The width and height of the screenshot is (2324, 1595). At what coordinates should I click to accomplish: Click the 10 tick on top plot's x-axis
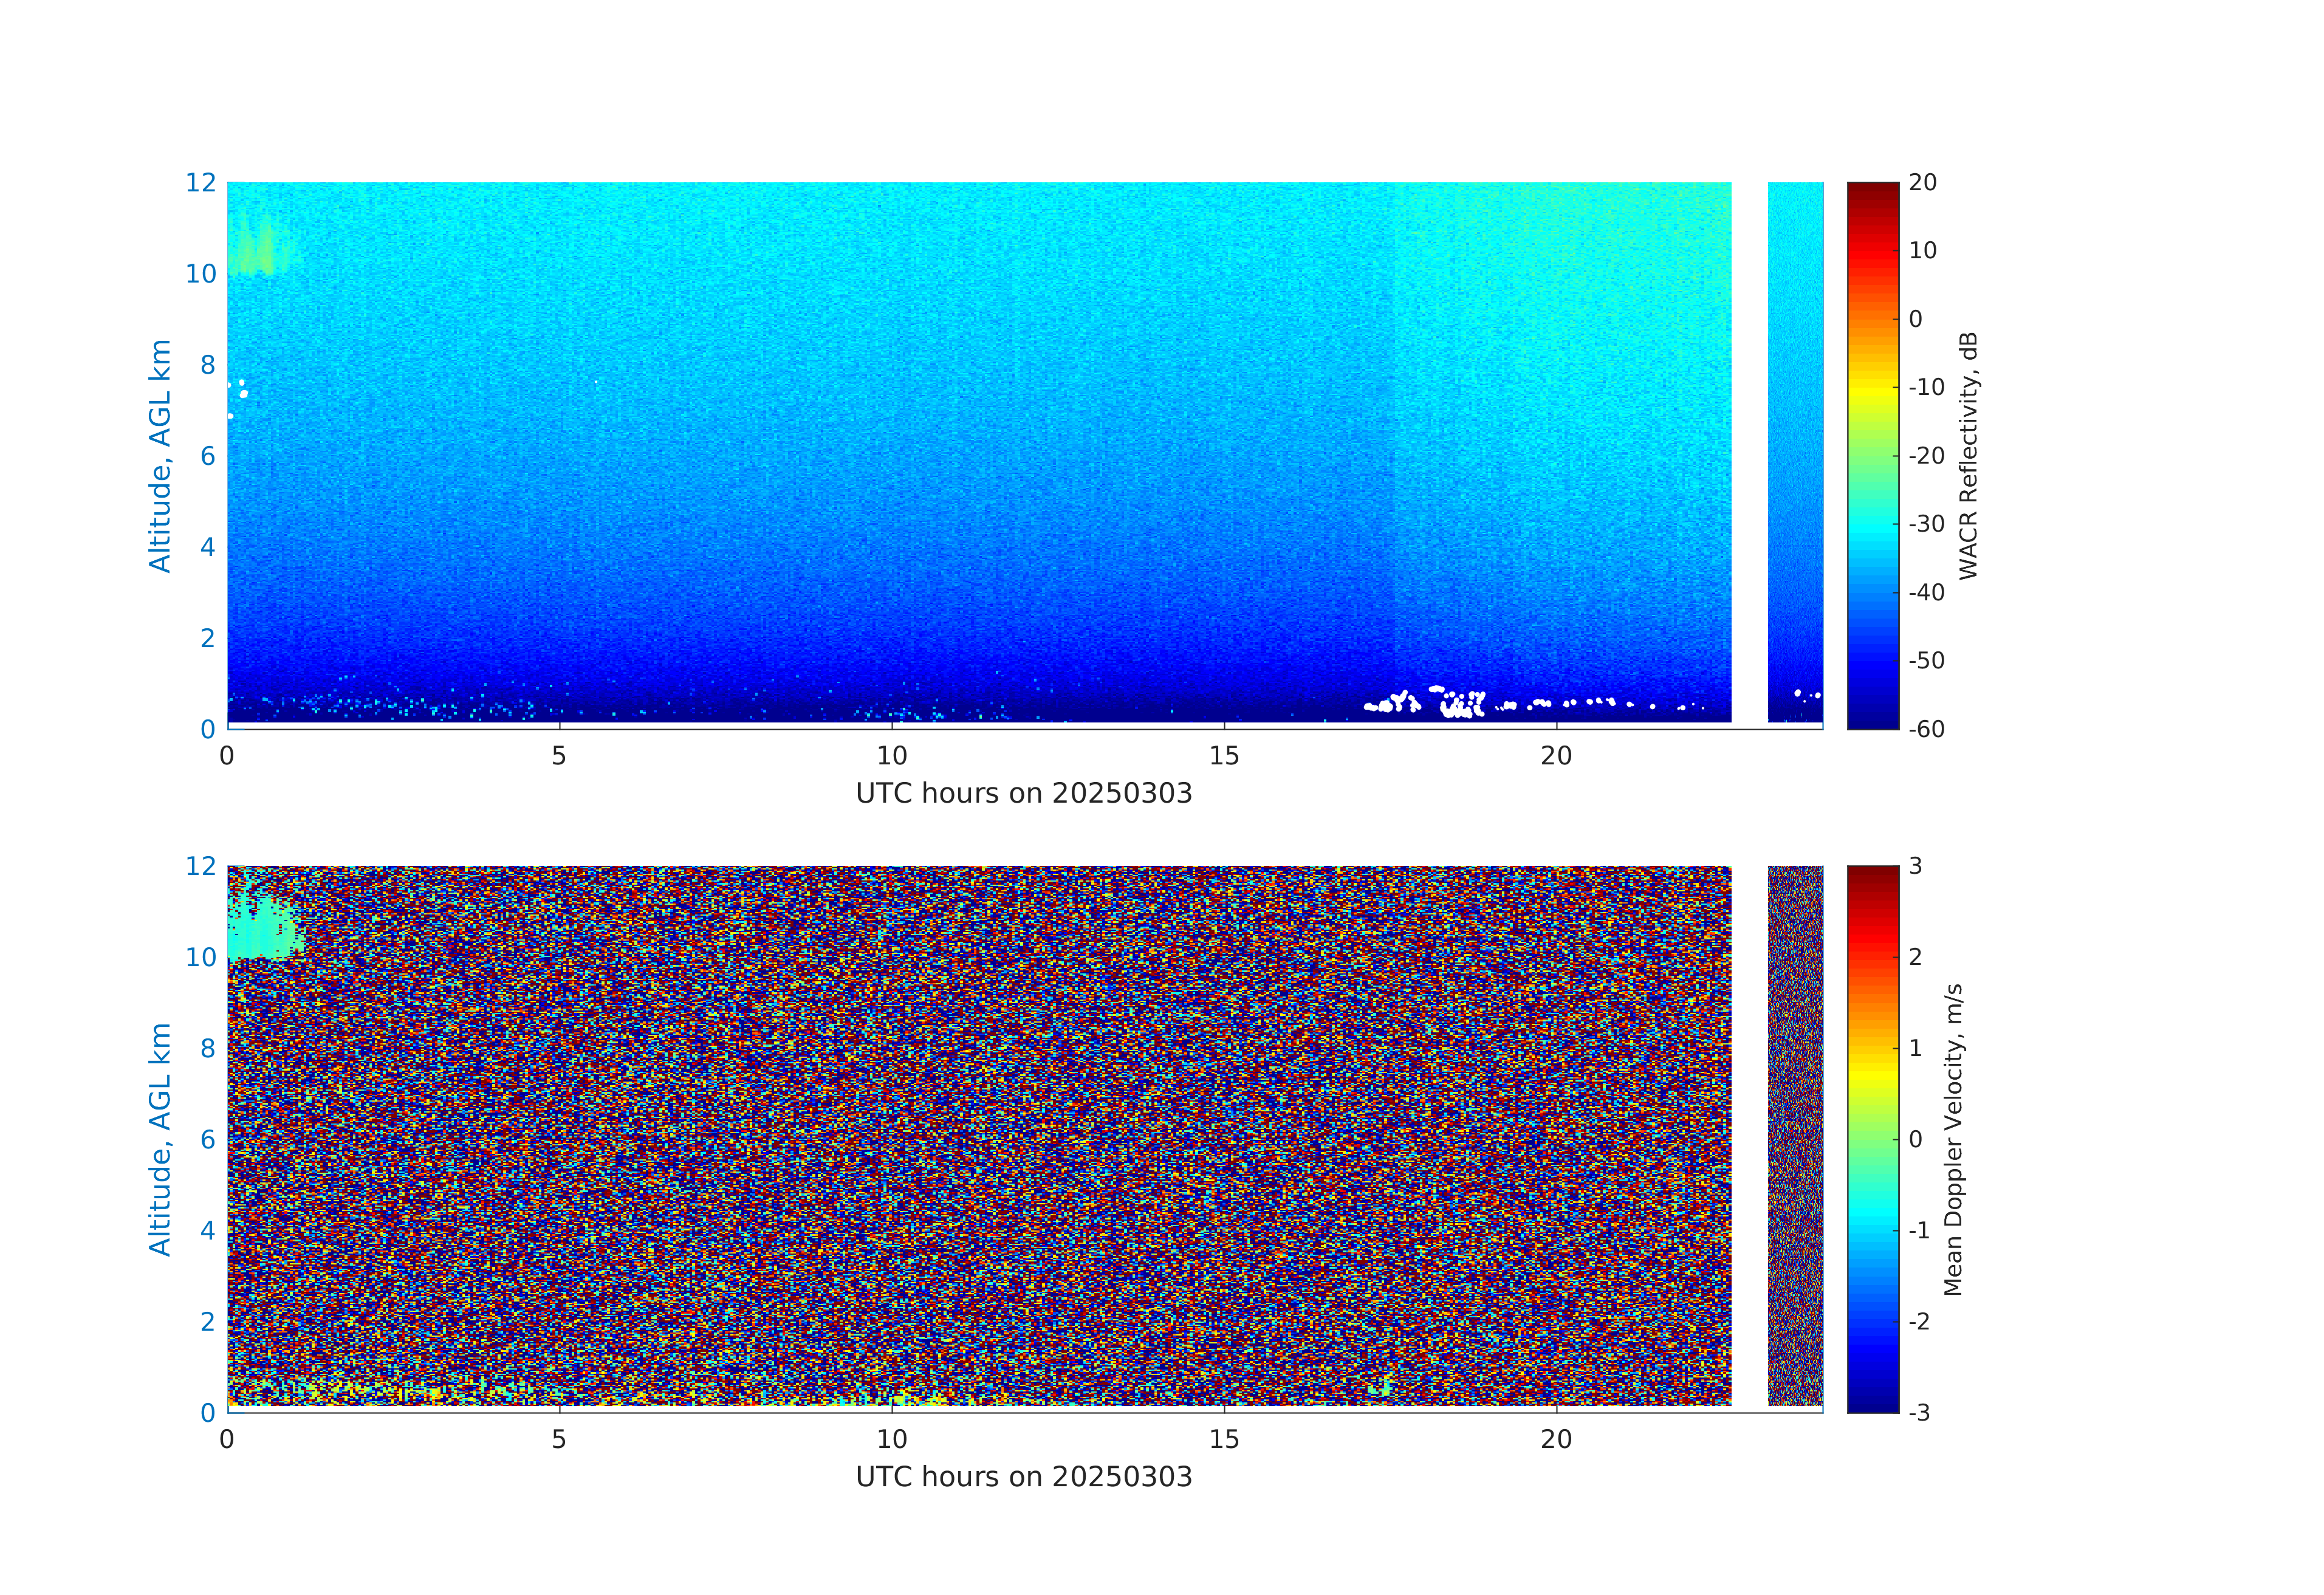click(891, 756)
